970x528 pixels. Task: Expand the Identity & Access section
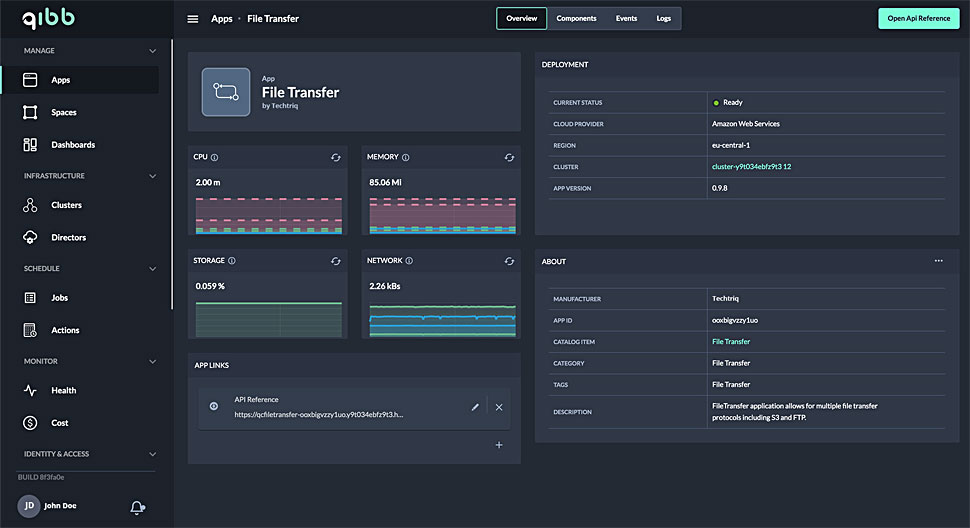(152, 454)
